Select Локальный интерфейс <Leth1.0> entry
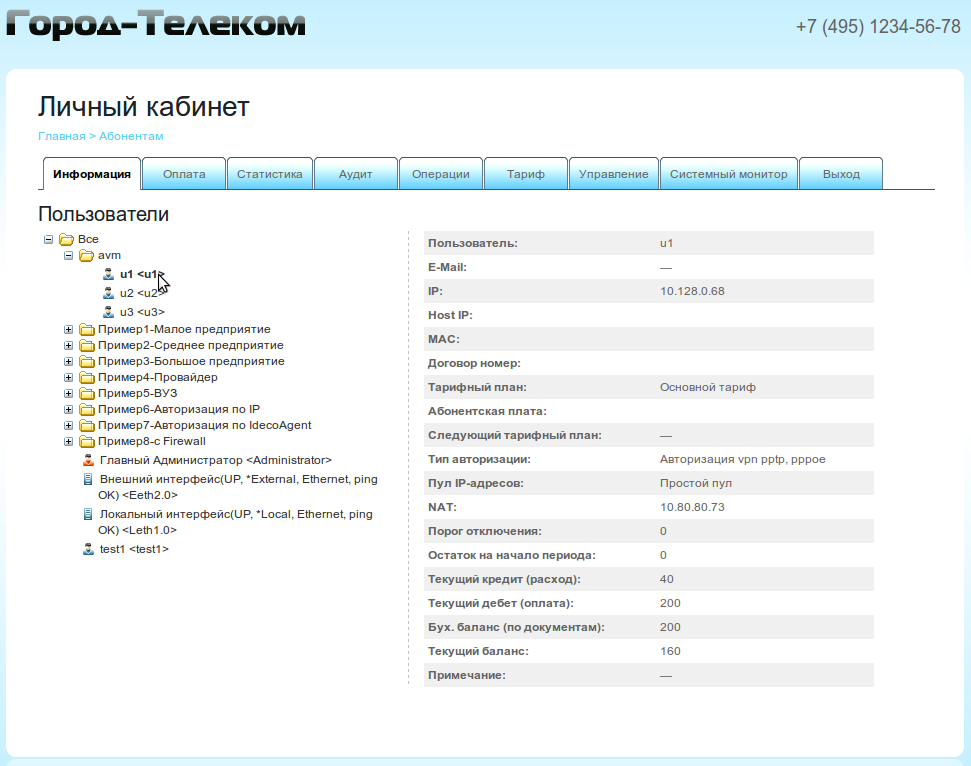Image resolution: width=971 pixels, height=766 pixels. 235,522
